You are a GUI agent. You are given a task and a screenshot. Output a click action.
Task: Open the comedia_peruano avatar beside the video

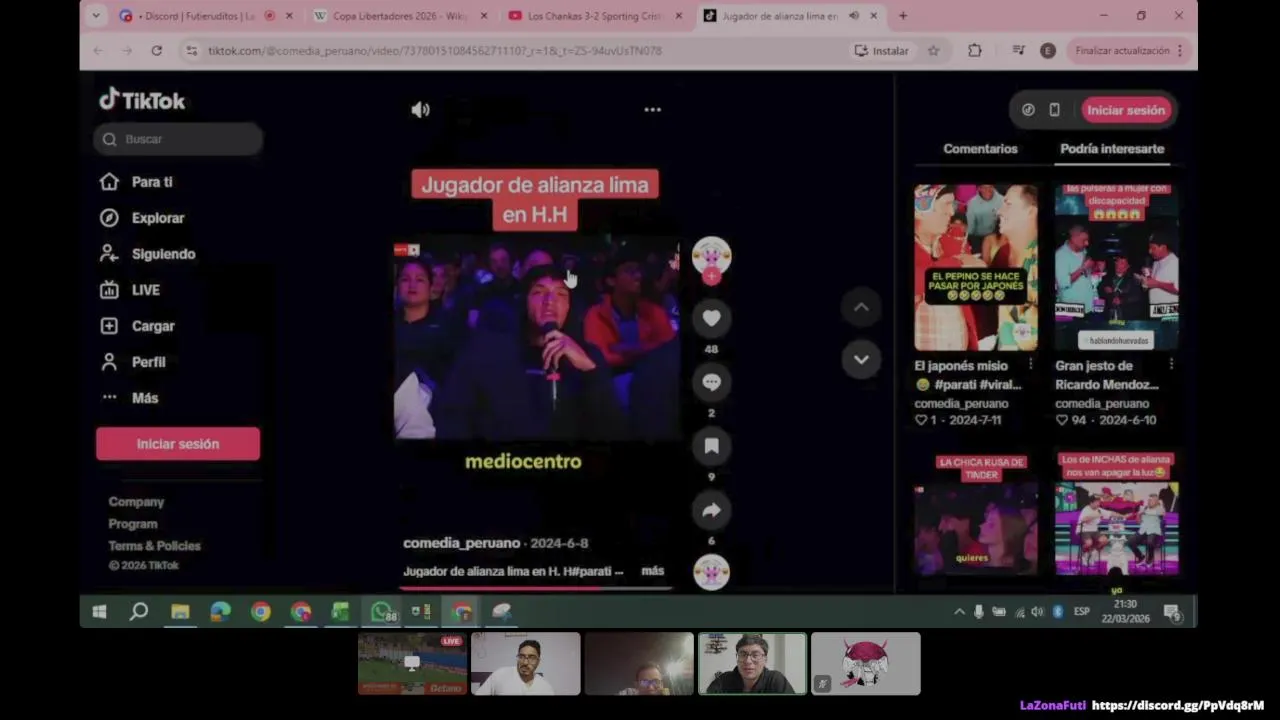[711, 255]
